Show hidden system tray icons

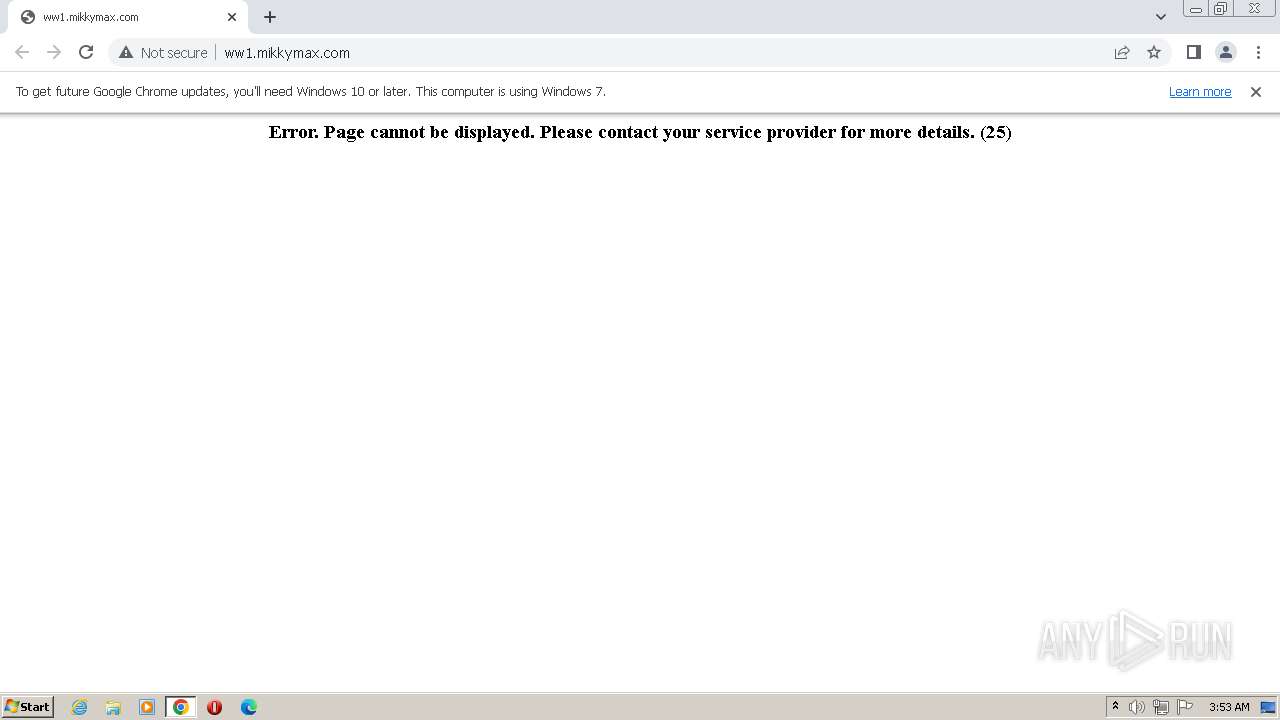coord(1115,706)
